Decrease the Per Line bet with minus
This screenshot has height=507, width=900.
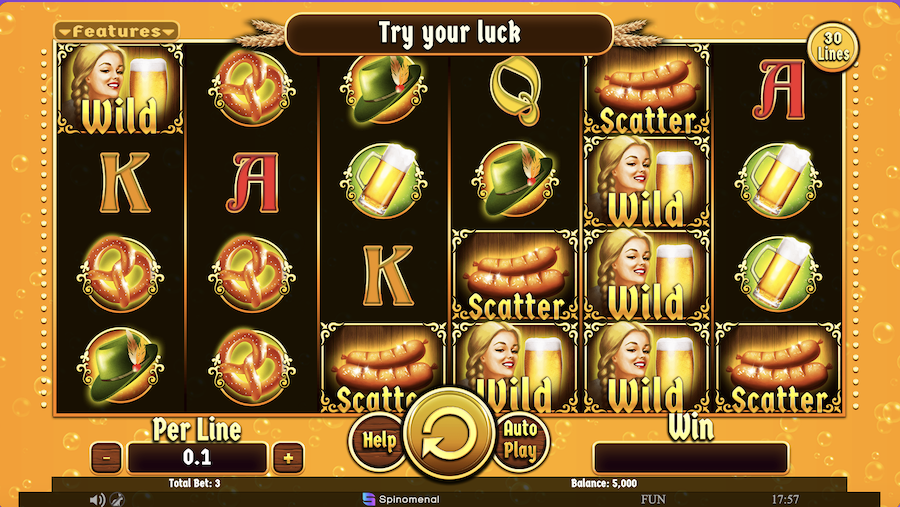[106, 458]
